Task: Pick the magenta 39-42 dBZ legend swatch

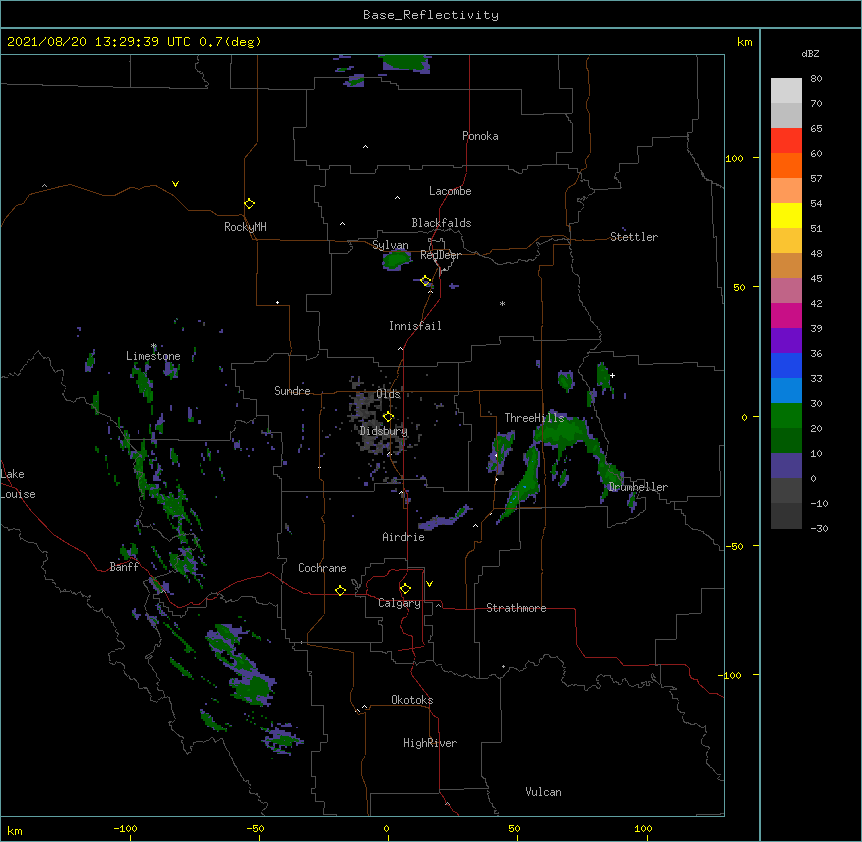Action: coord(786,315)
